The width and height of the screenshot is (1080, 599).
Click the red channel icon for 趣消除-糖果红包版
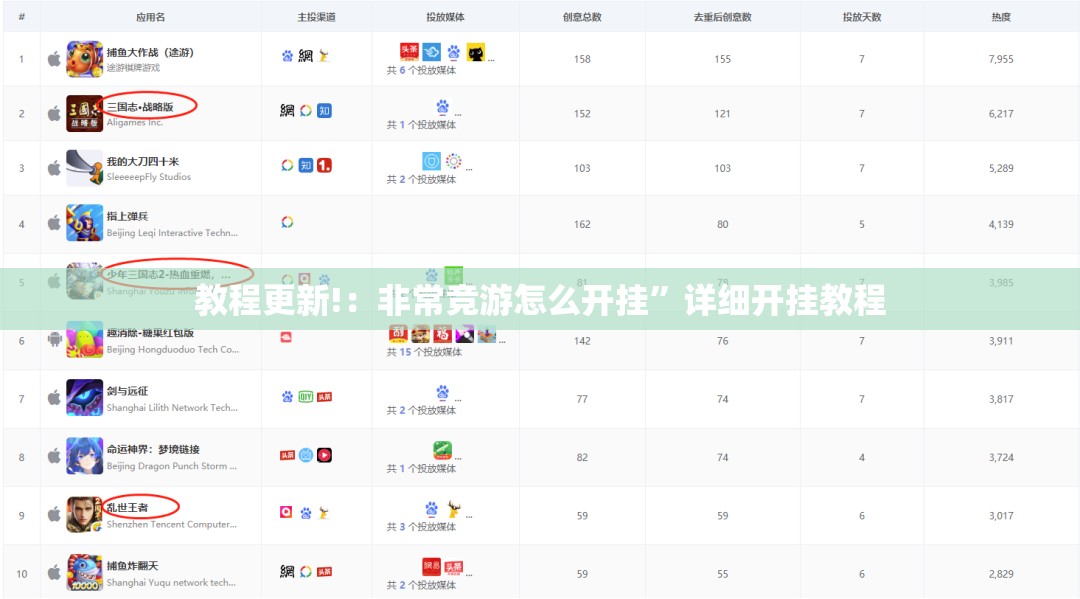(x=286, y=337)
